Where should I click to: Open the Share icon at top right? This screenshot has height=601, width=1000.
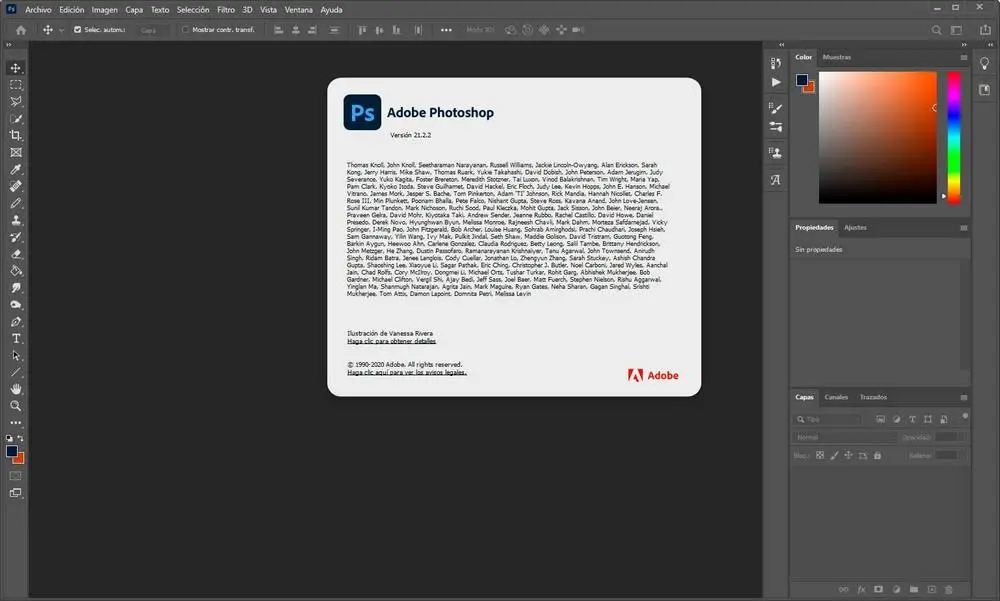985,30
